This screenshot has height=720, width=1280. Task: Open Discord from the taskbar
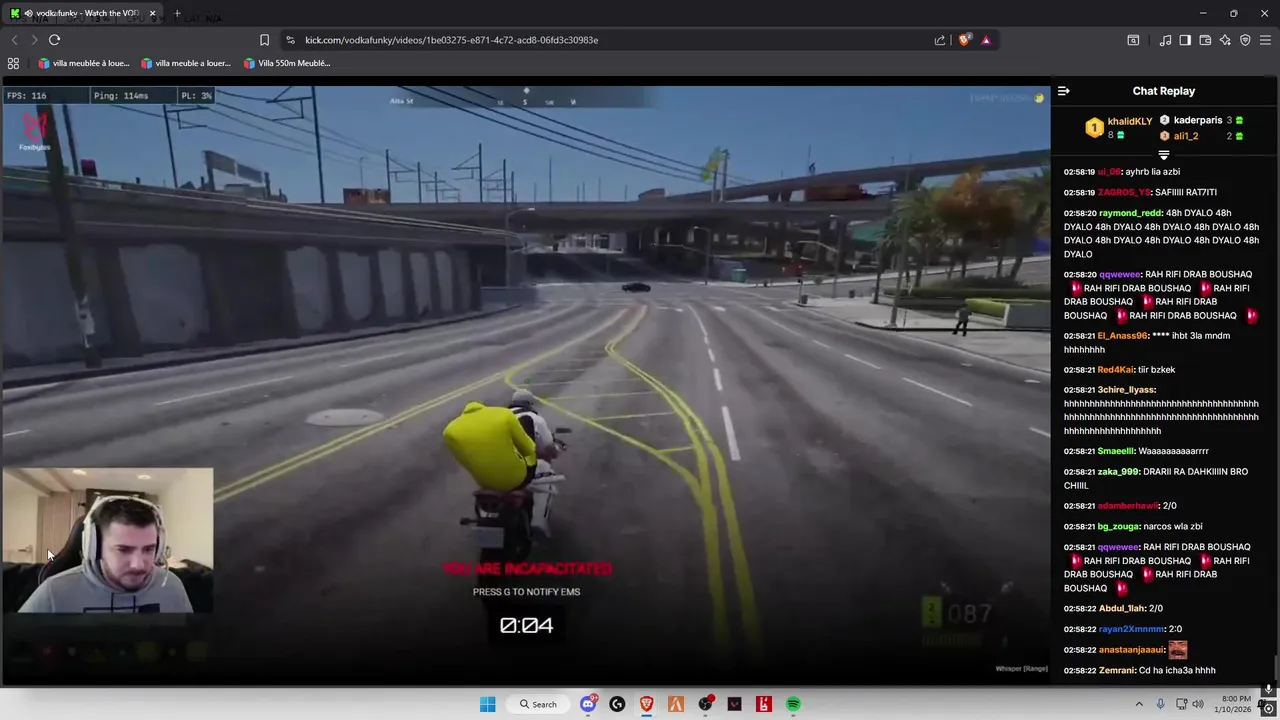[x=588, y=704]
